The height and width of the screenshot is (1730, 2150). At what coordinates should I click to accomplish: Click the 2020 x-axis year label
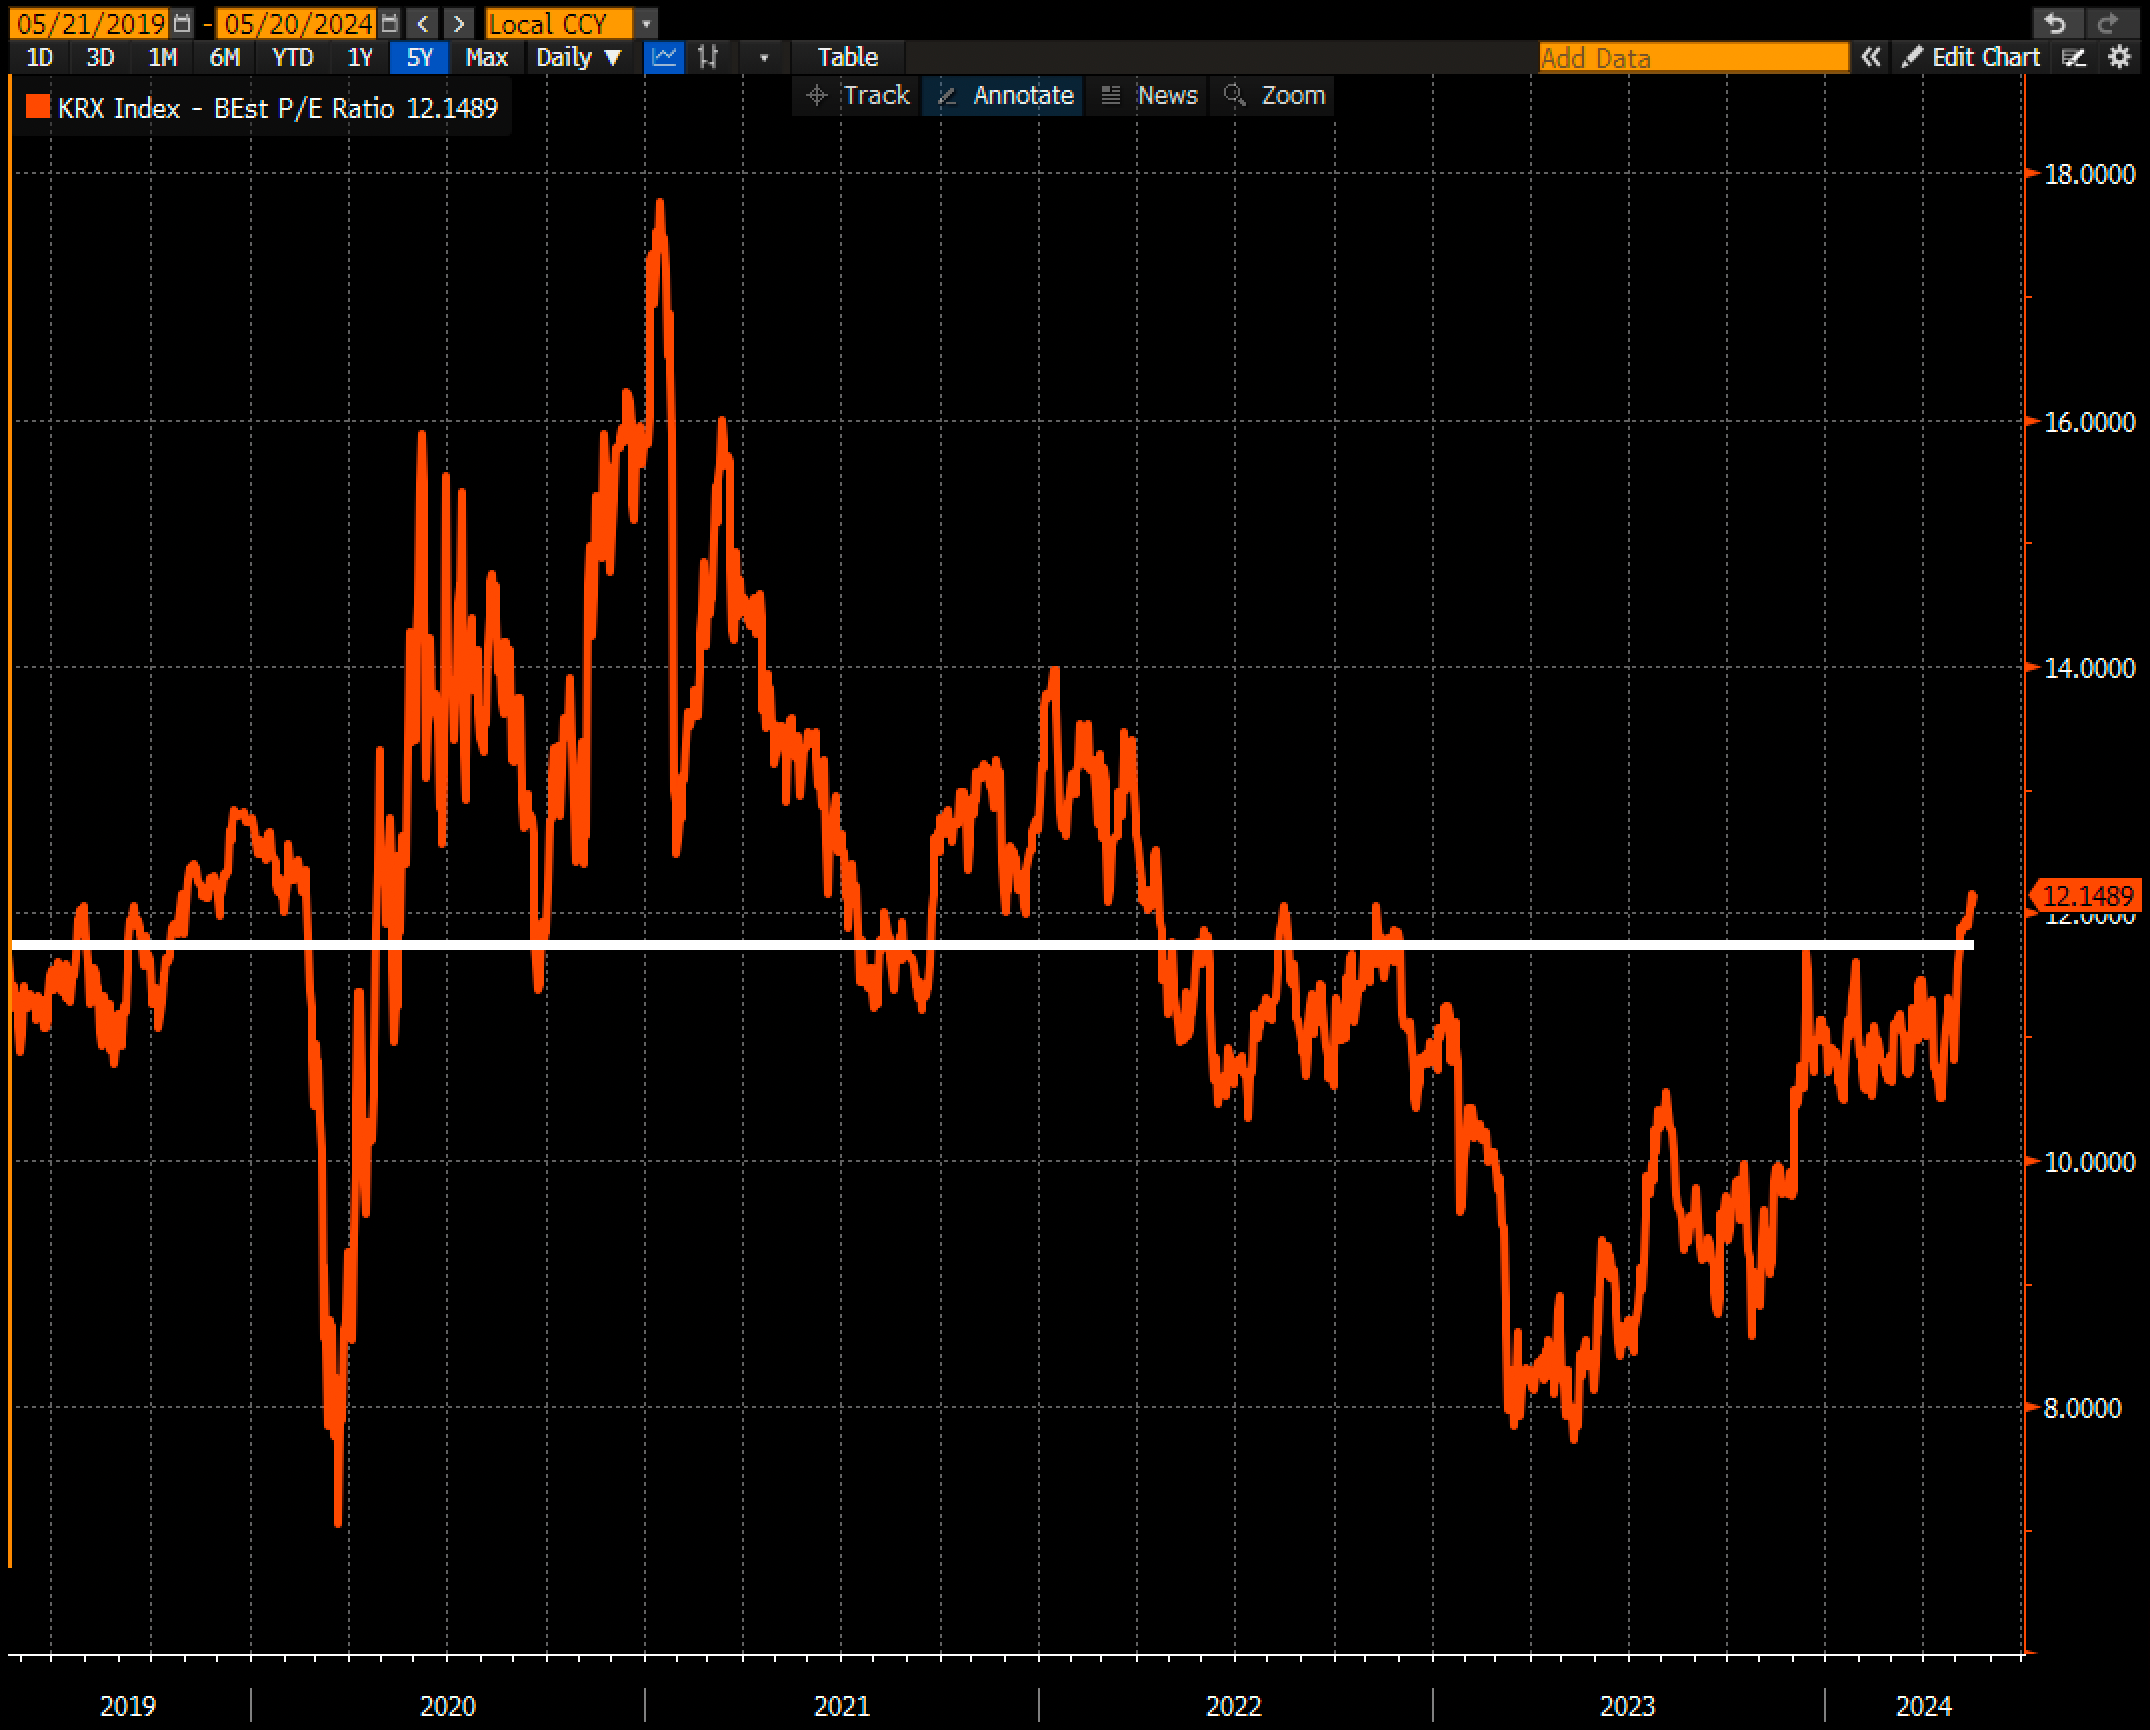447,1706
